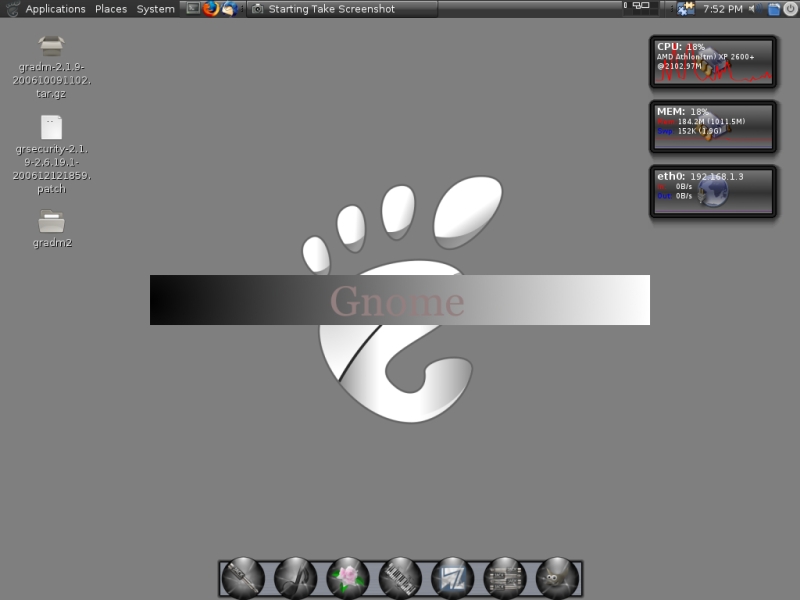Select the gradm-2.1.9 tar.gz archive icon
The image size is (800, 600).
(51, 46)
